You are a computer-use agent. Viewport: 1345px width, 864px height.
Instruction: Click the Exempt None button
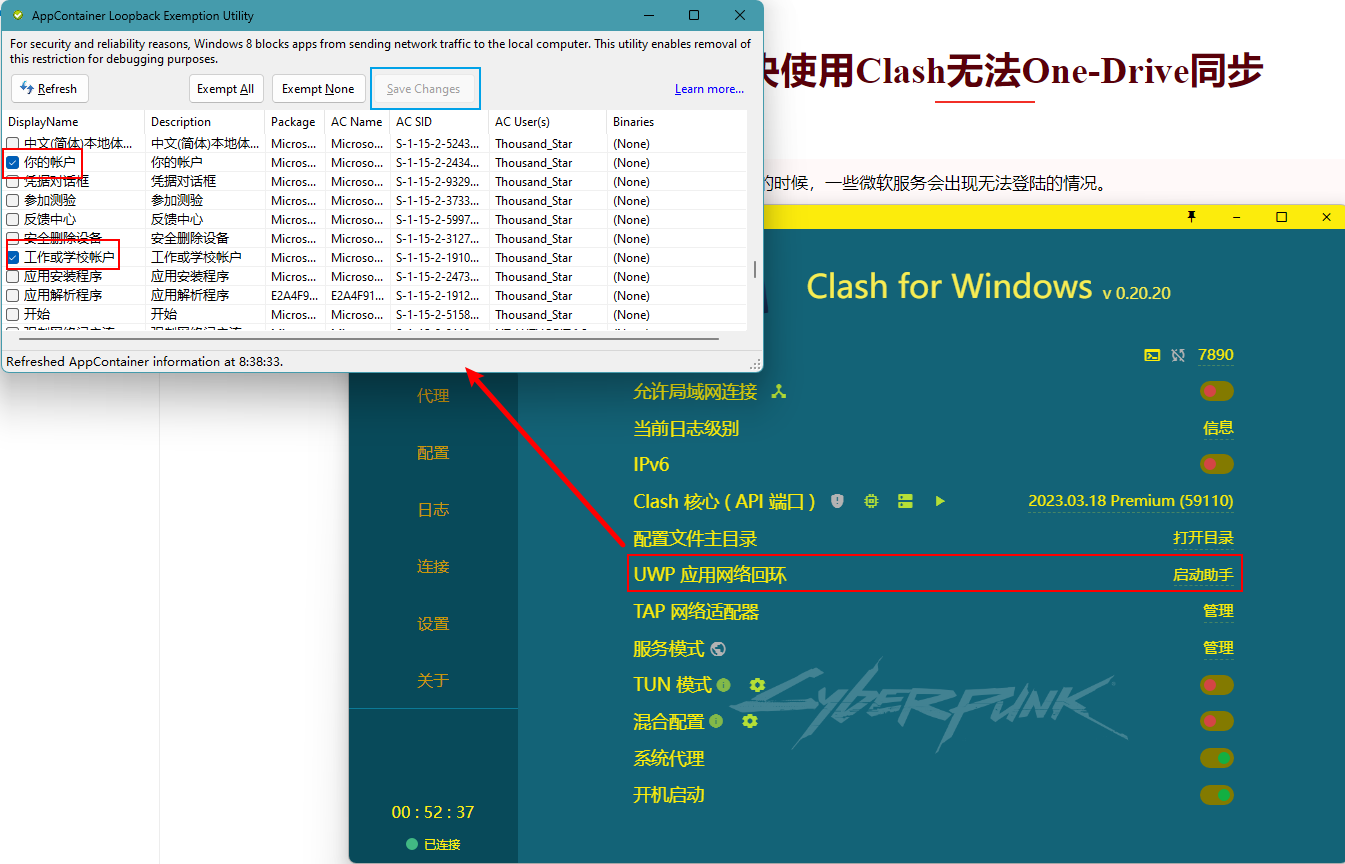(x=318, y=89)
